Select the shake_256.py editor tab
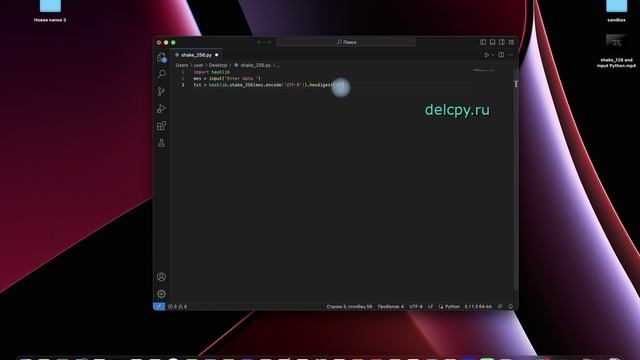 click(196, 55)
